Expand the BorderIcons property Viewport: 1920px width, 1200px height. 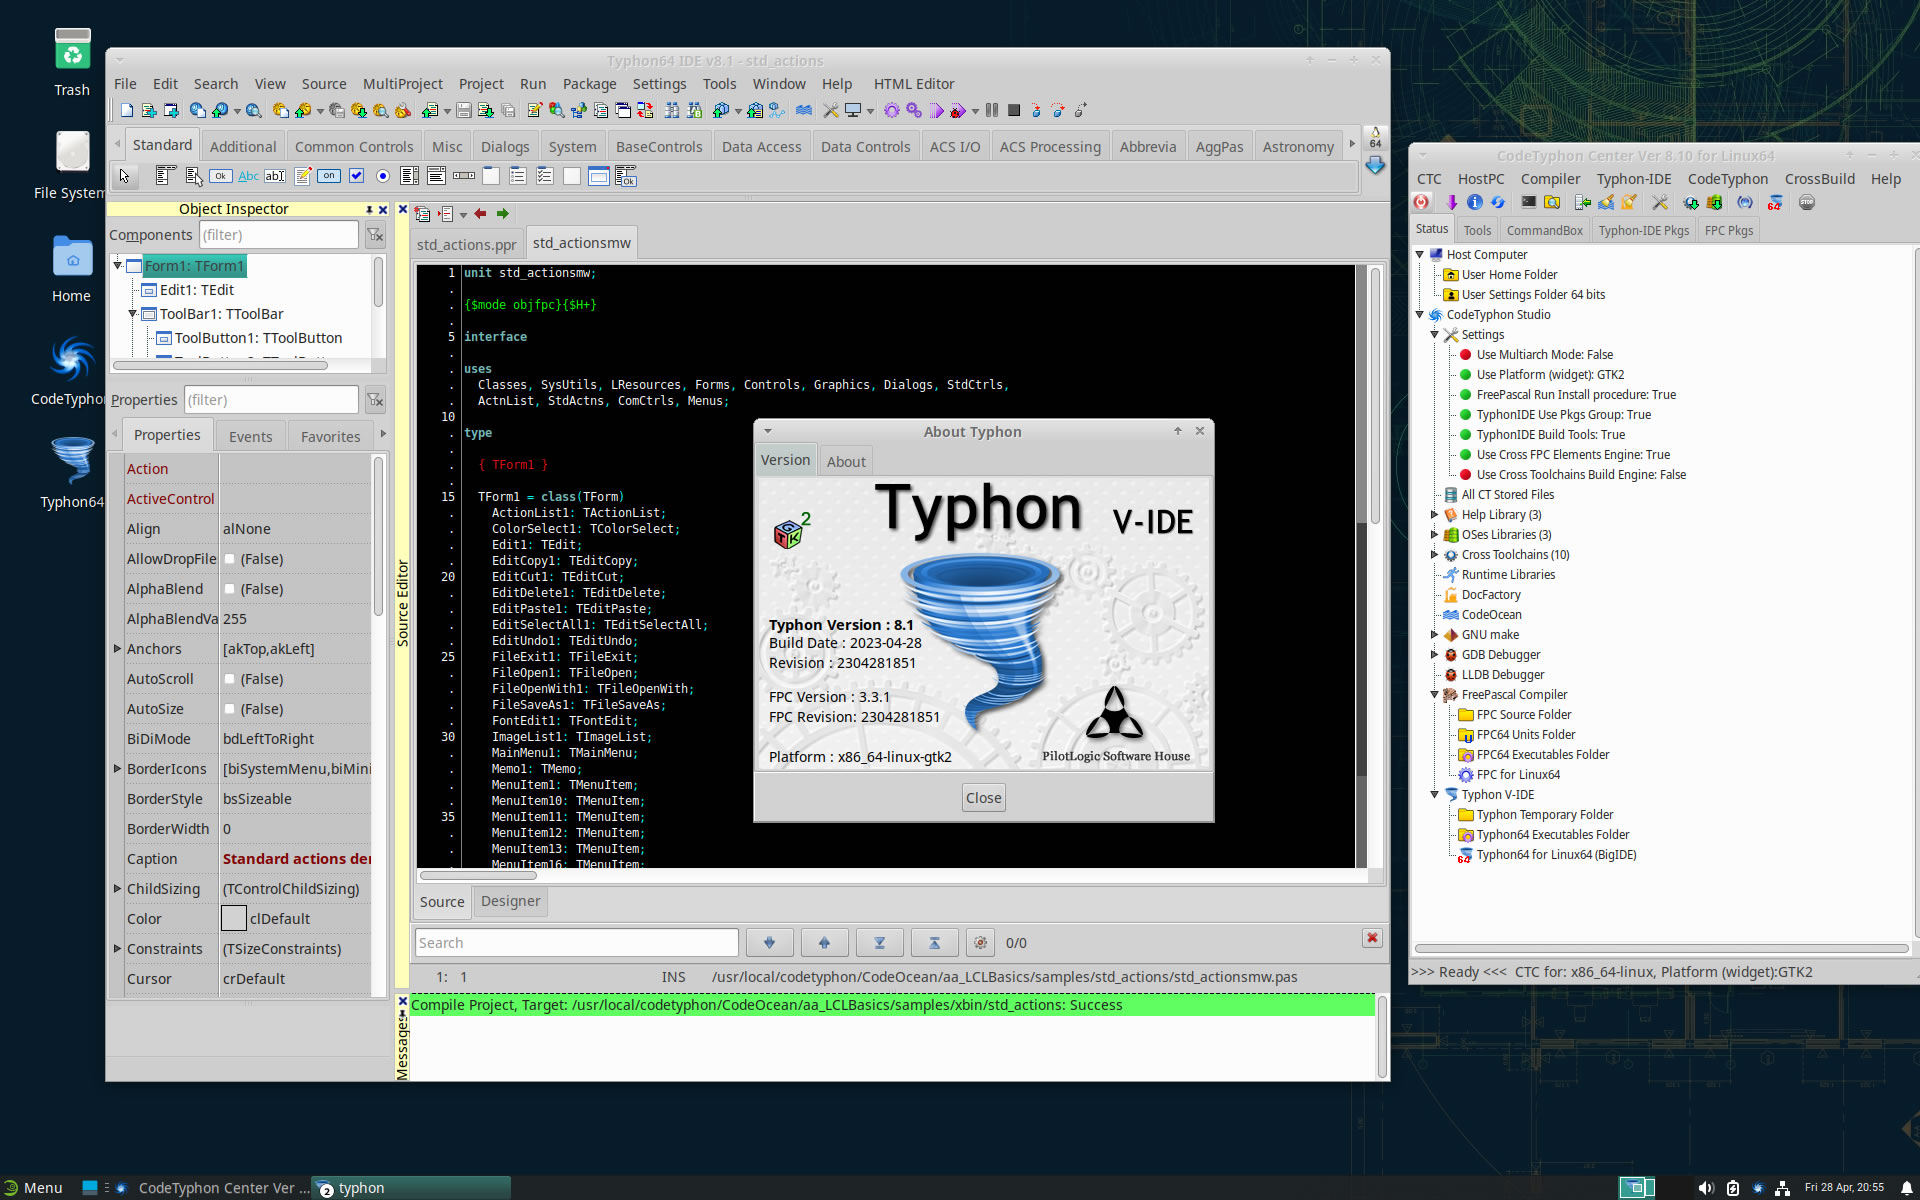(117, 769)
